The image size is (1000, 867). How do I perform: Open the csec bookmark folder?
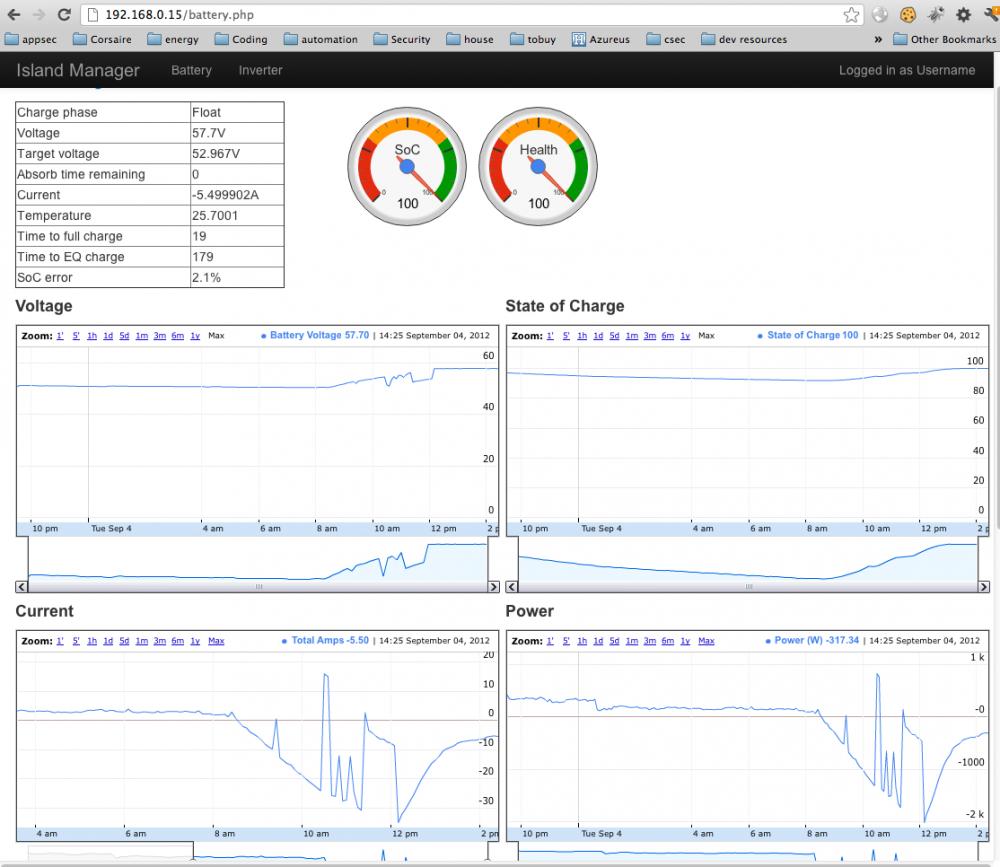coord(666,39)
